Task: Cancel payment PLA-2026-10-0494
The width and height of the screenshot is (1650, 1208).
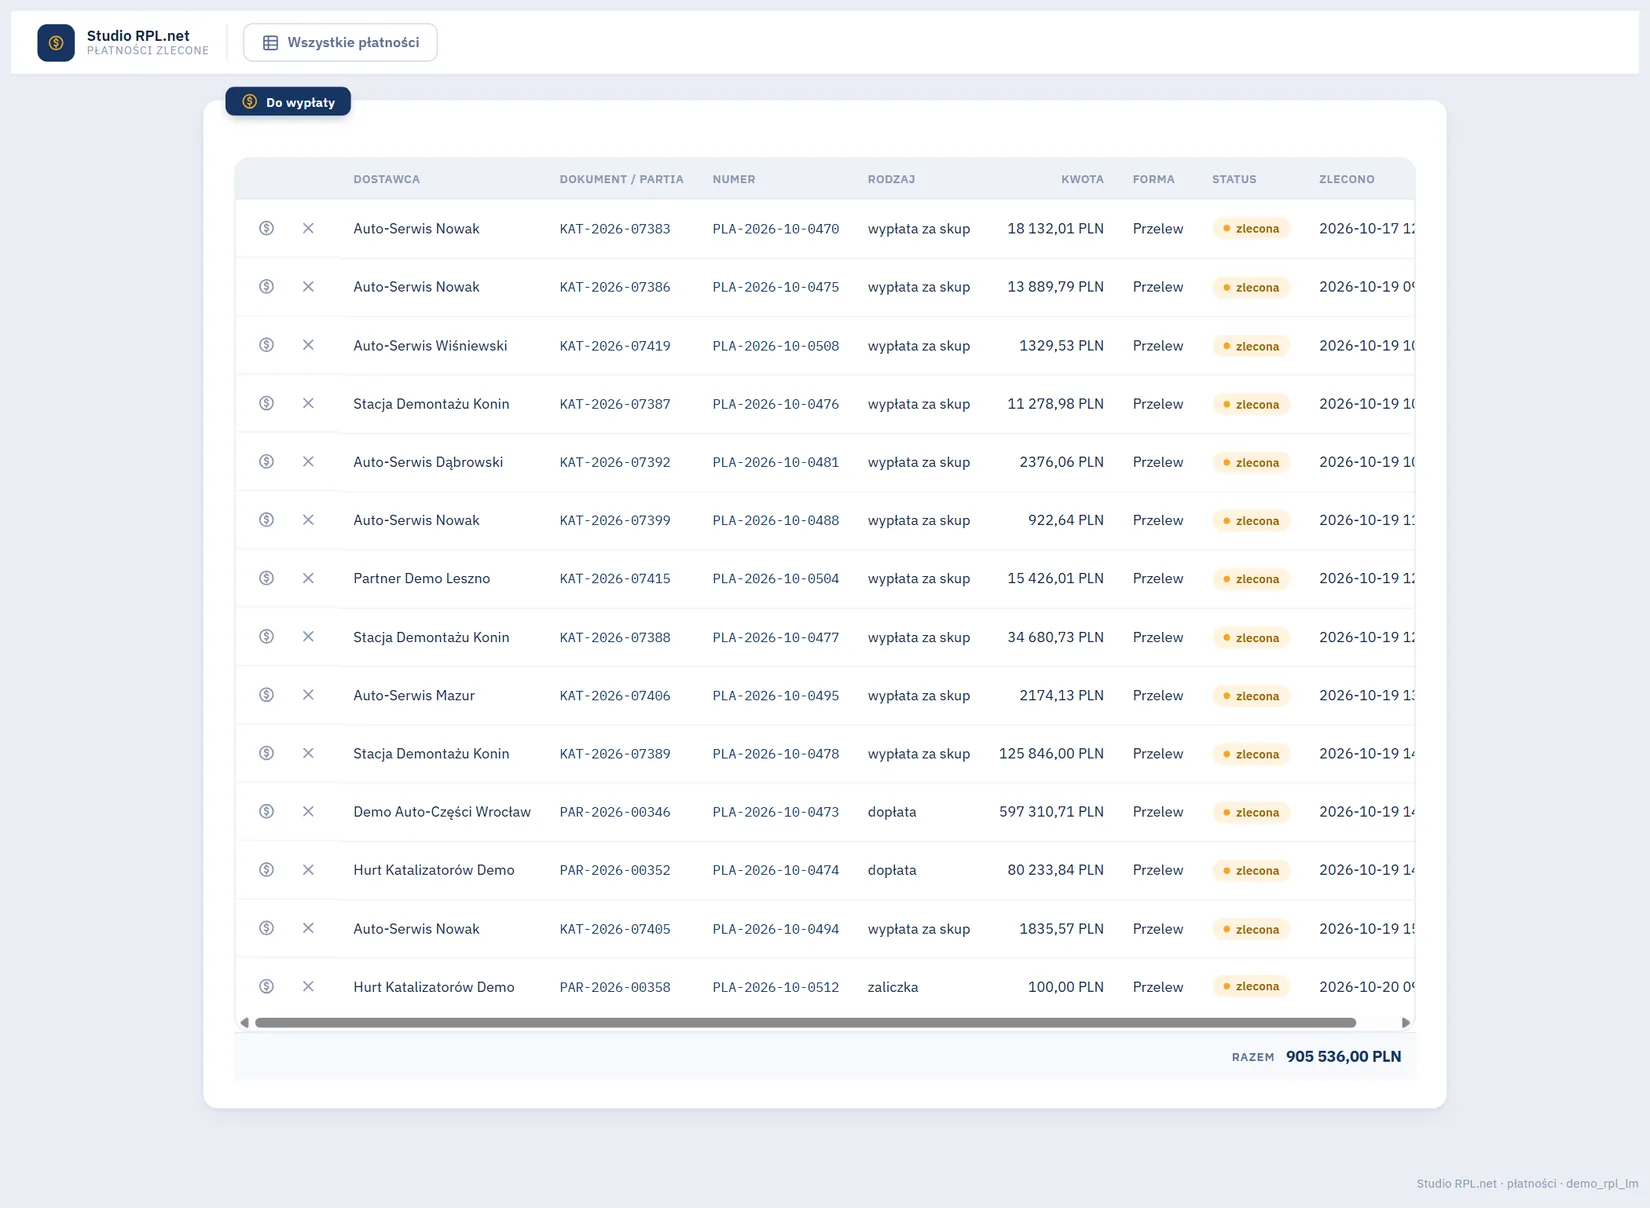Action: click(308, 928)
